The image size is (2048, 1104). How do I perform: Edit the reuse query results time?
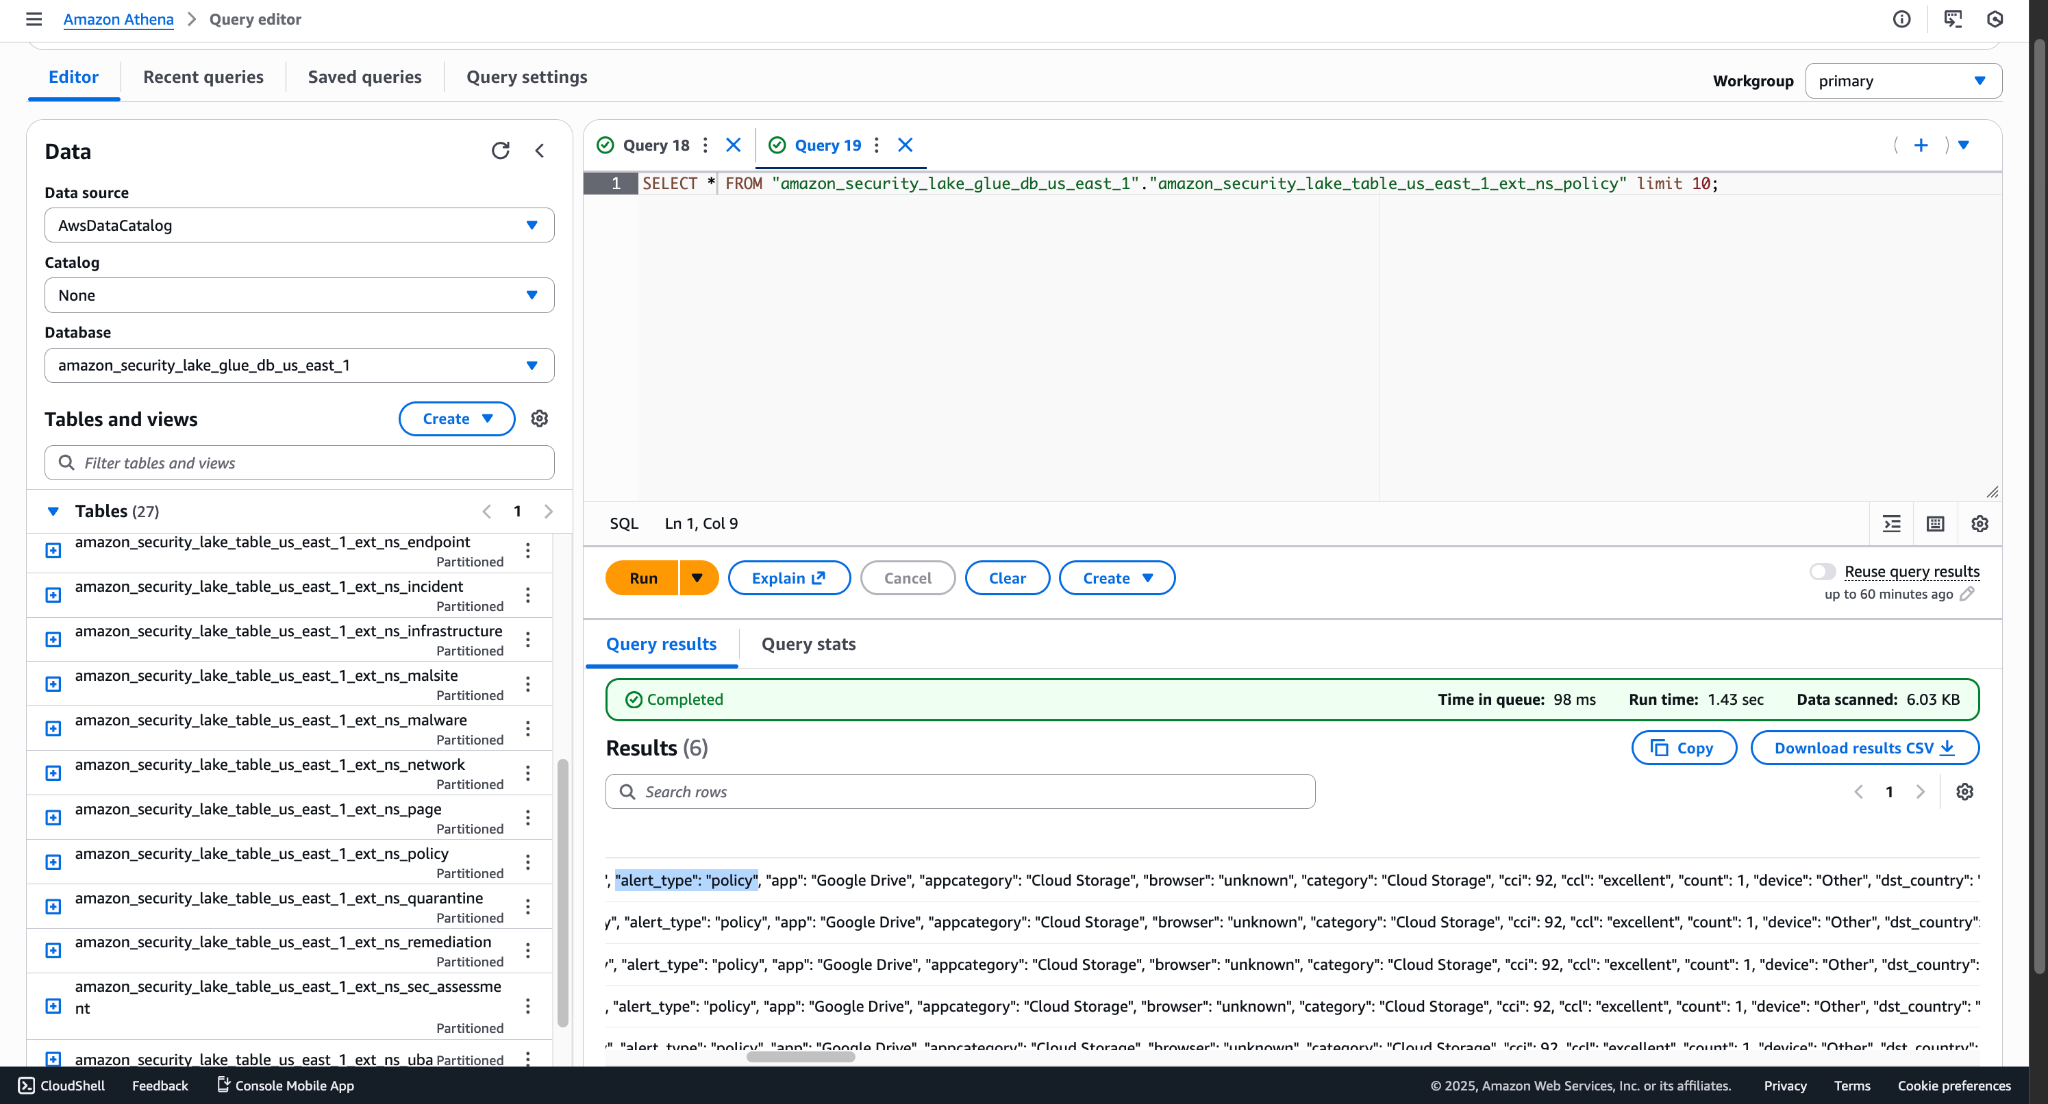pyautogui.click(x=1967, y=594)
